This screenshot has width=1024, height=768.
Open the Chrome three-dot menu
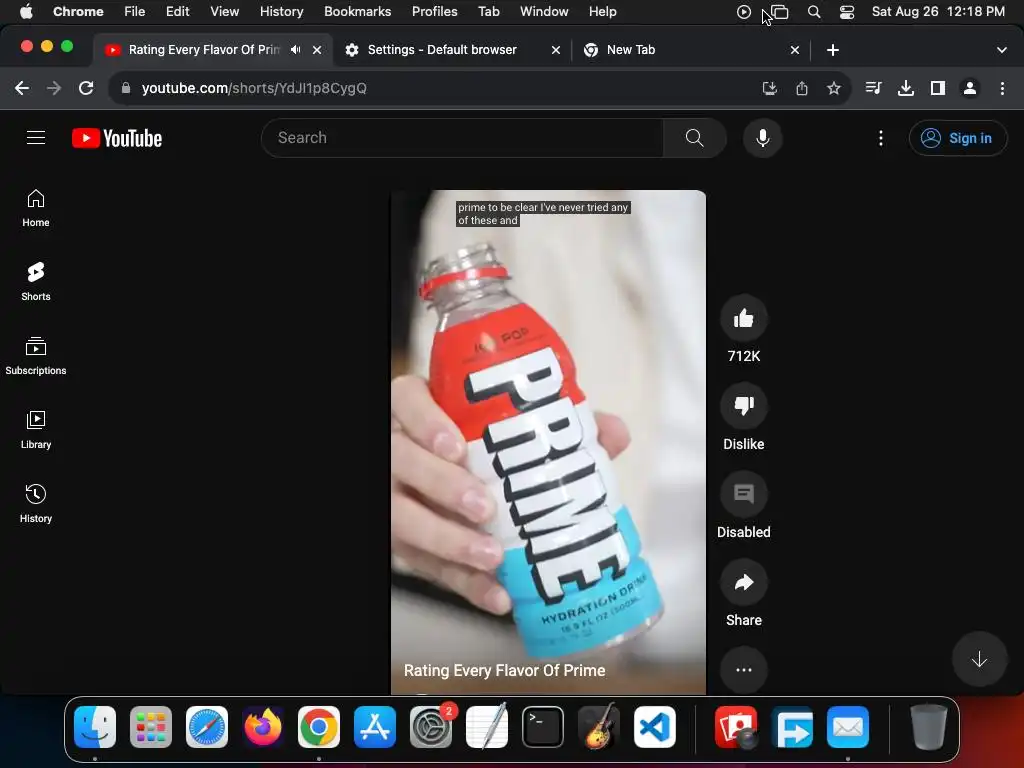[1002, 88]
